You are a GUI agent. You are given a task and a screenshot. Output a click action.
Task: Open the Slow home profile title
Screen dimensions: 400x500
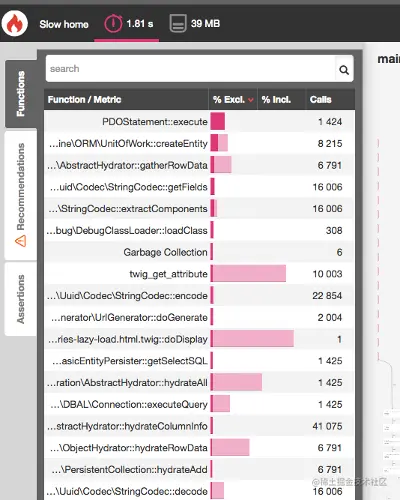tap(64, 24)
